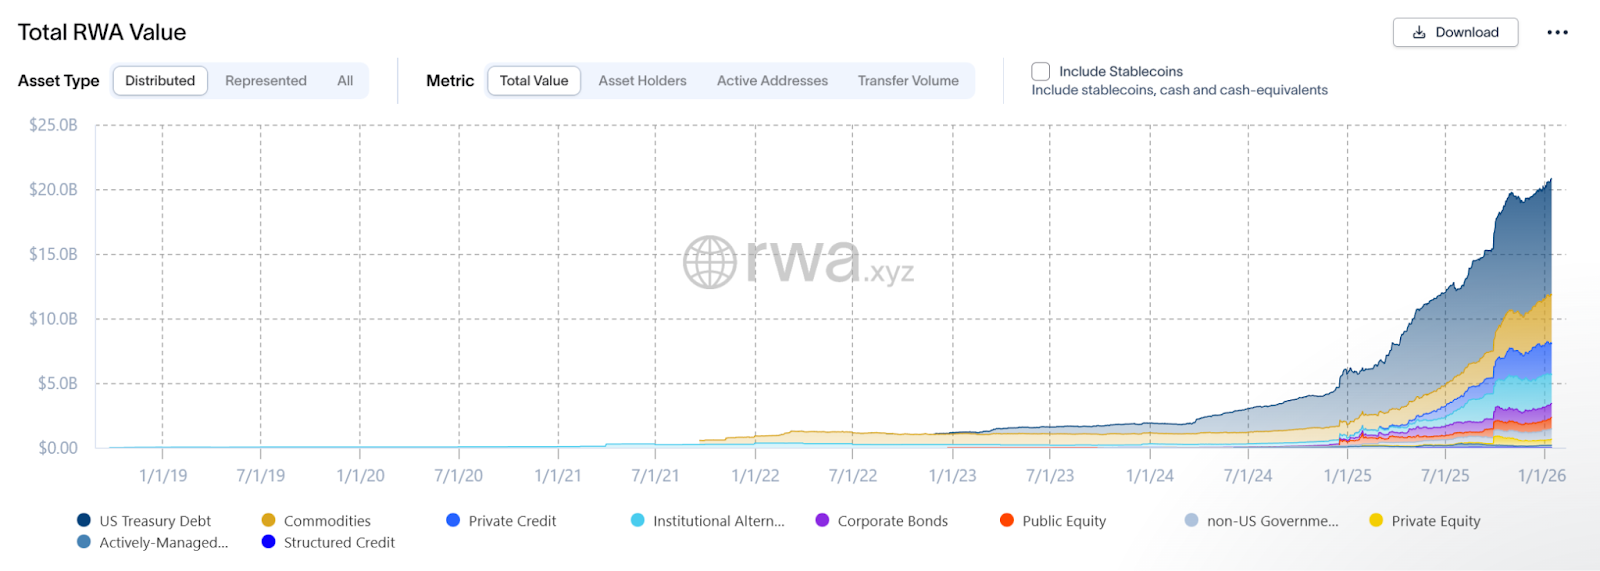This screenshot has width=1600, height=571.
Task: Select the Distributed asset type
Action: (160, 81)
